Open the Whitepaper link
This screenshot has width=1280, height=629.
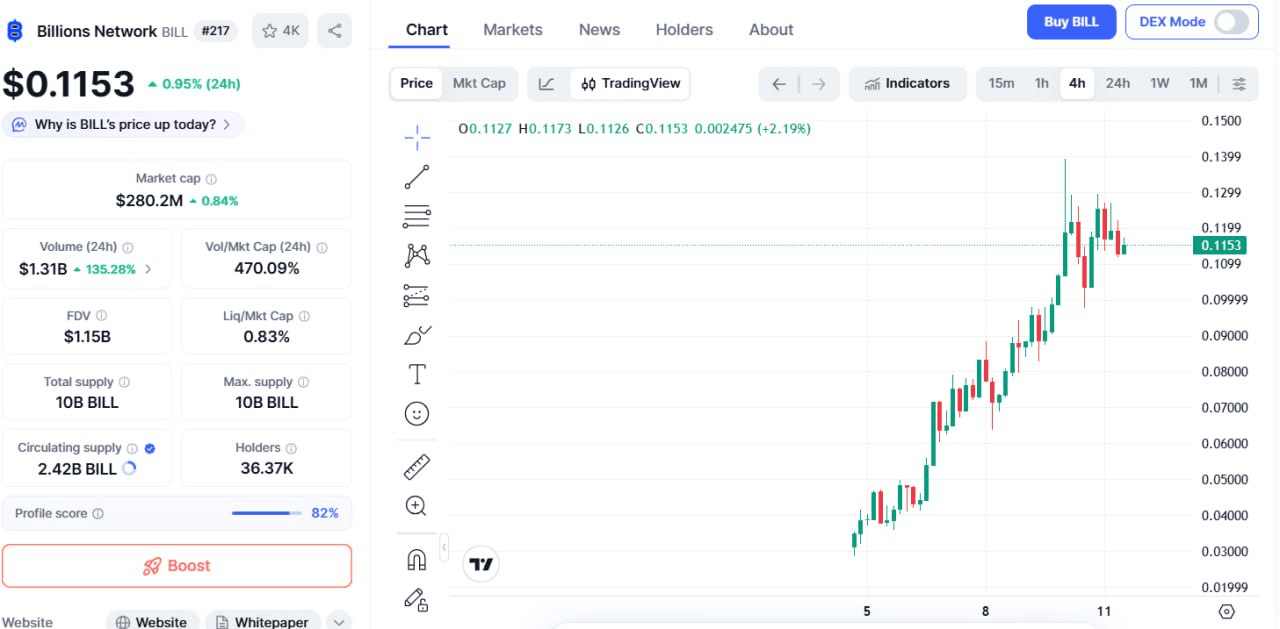point(263,622)
